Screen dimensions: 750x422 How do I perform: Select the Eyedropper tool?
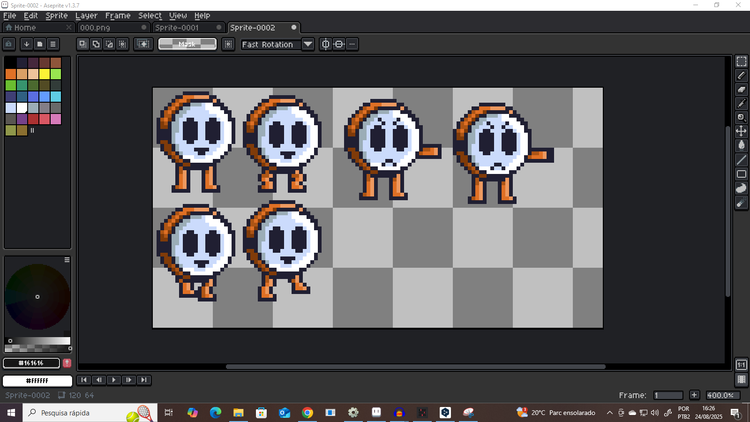pos(741,103)
